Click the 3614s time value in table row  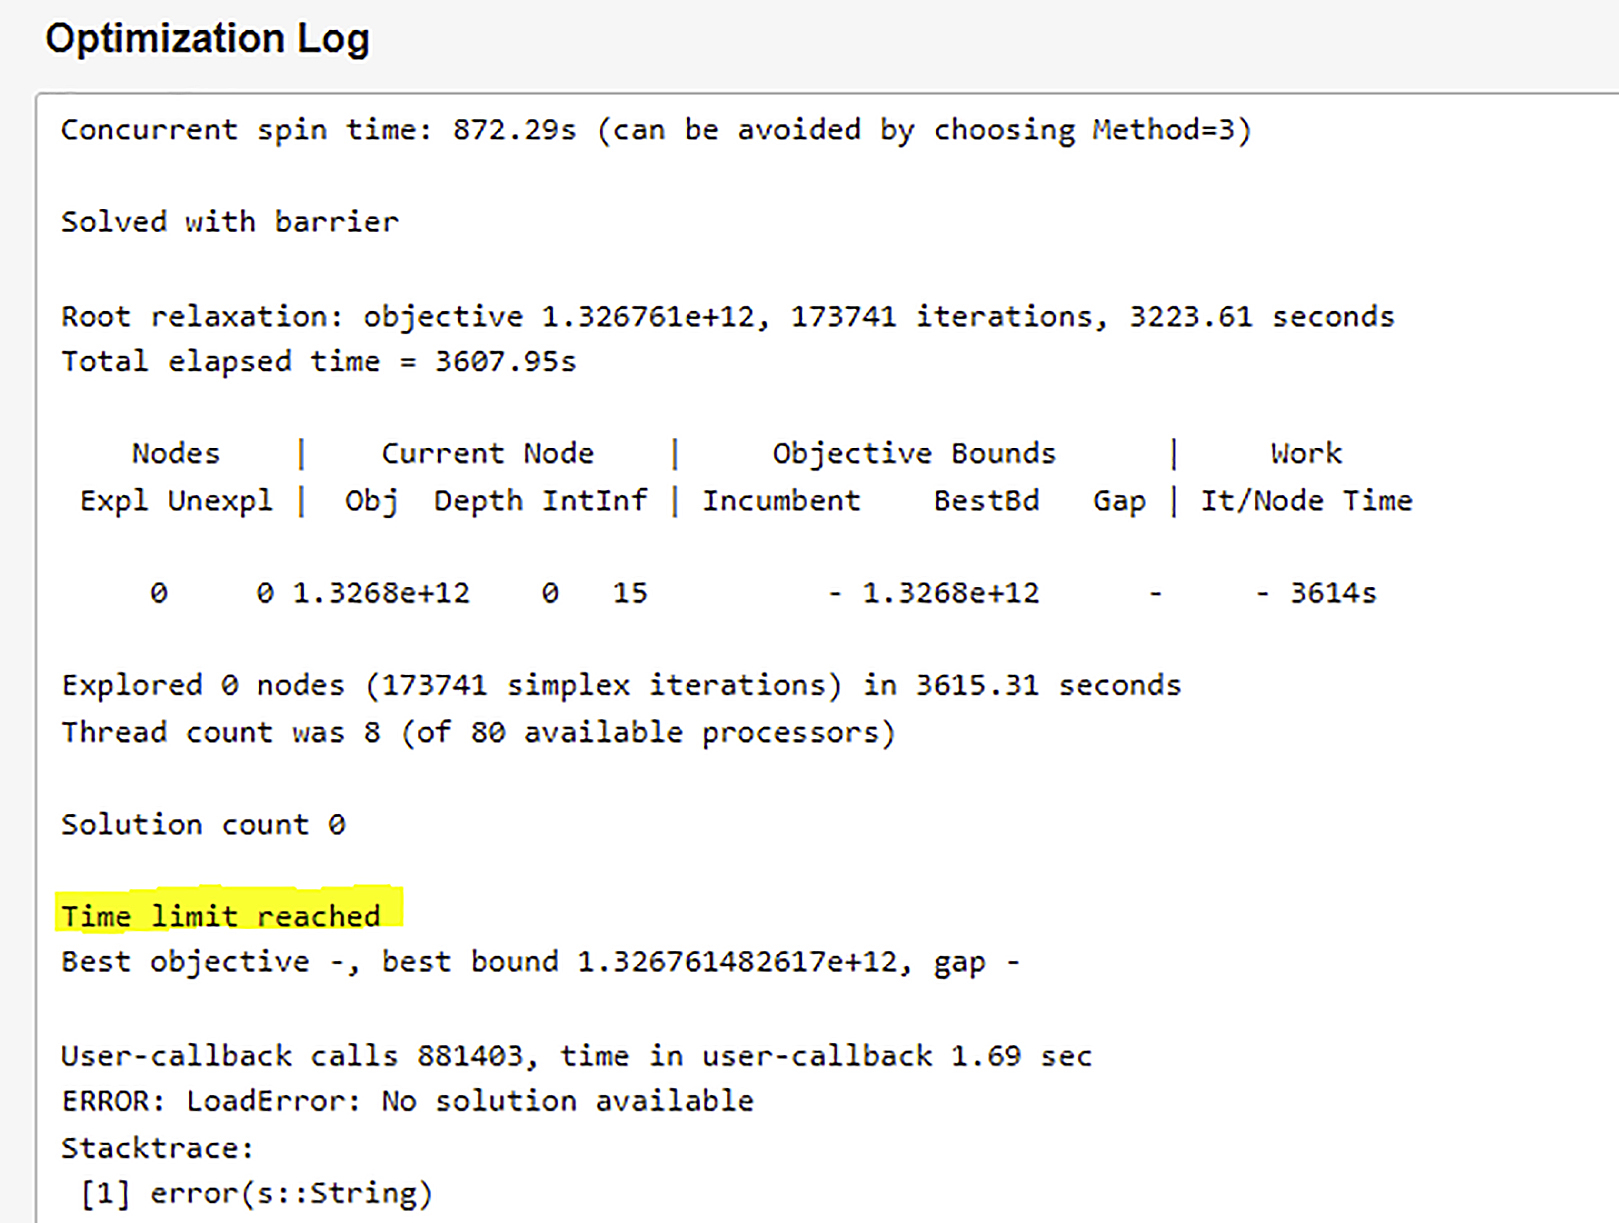[x=1332, y=593]
